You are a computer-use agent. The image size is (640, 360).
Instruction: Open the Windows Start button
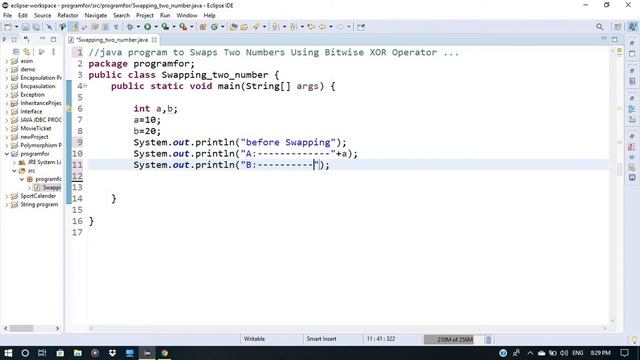click(x=8, y=353)
